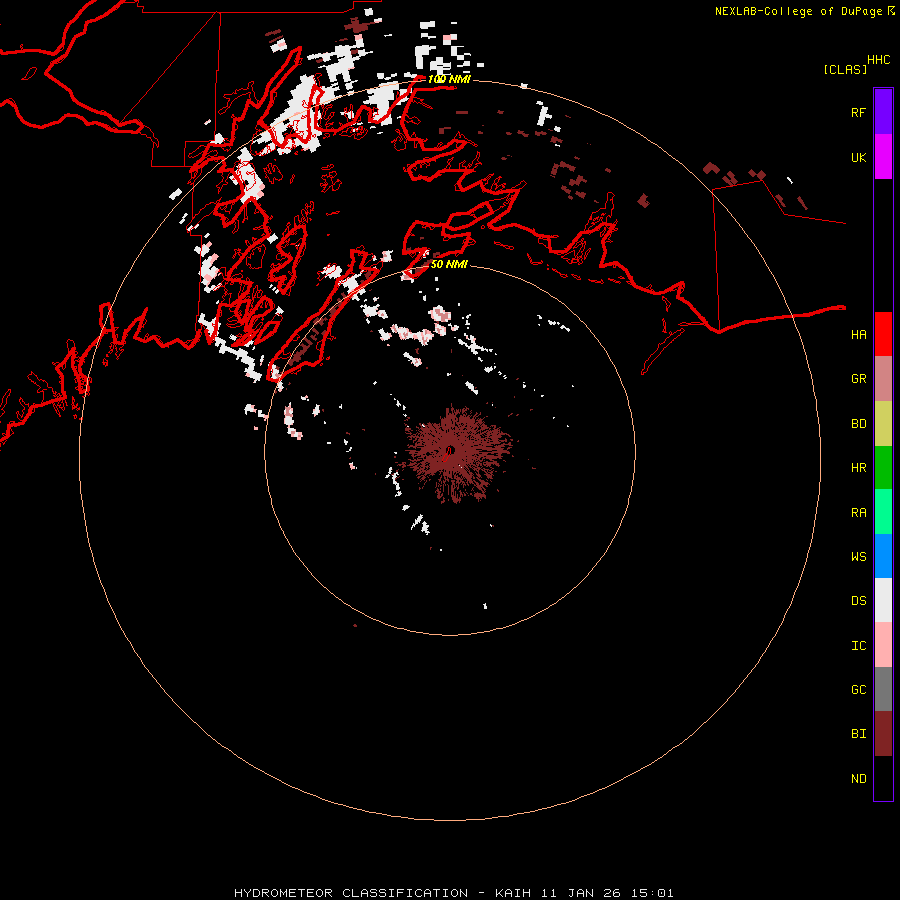Click the HA legend label

pos(858,335)
